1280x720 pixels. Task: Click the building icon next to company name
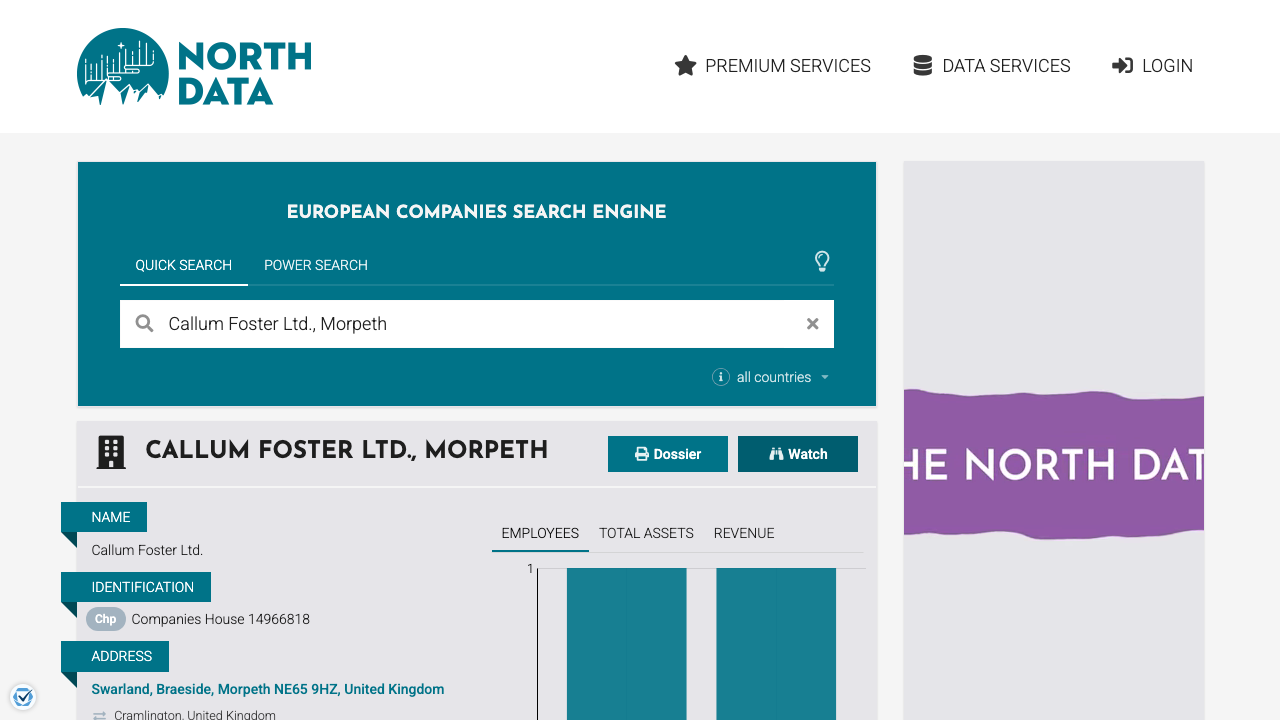tap(110, 452)
